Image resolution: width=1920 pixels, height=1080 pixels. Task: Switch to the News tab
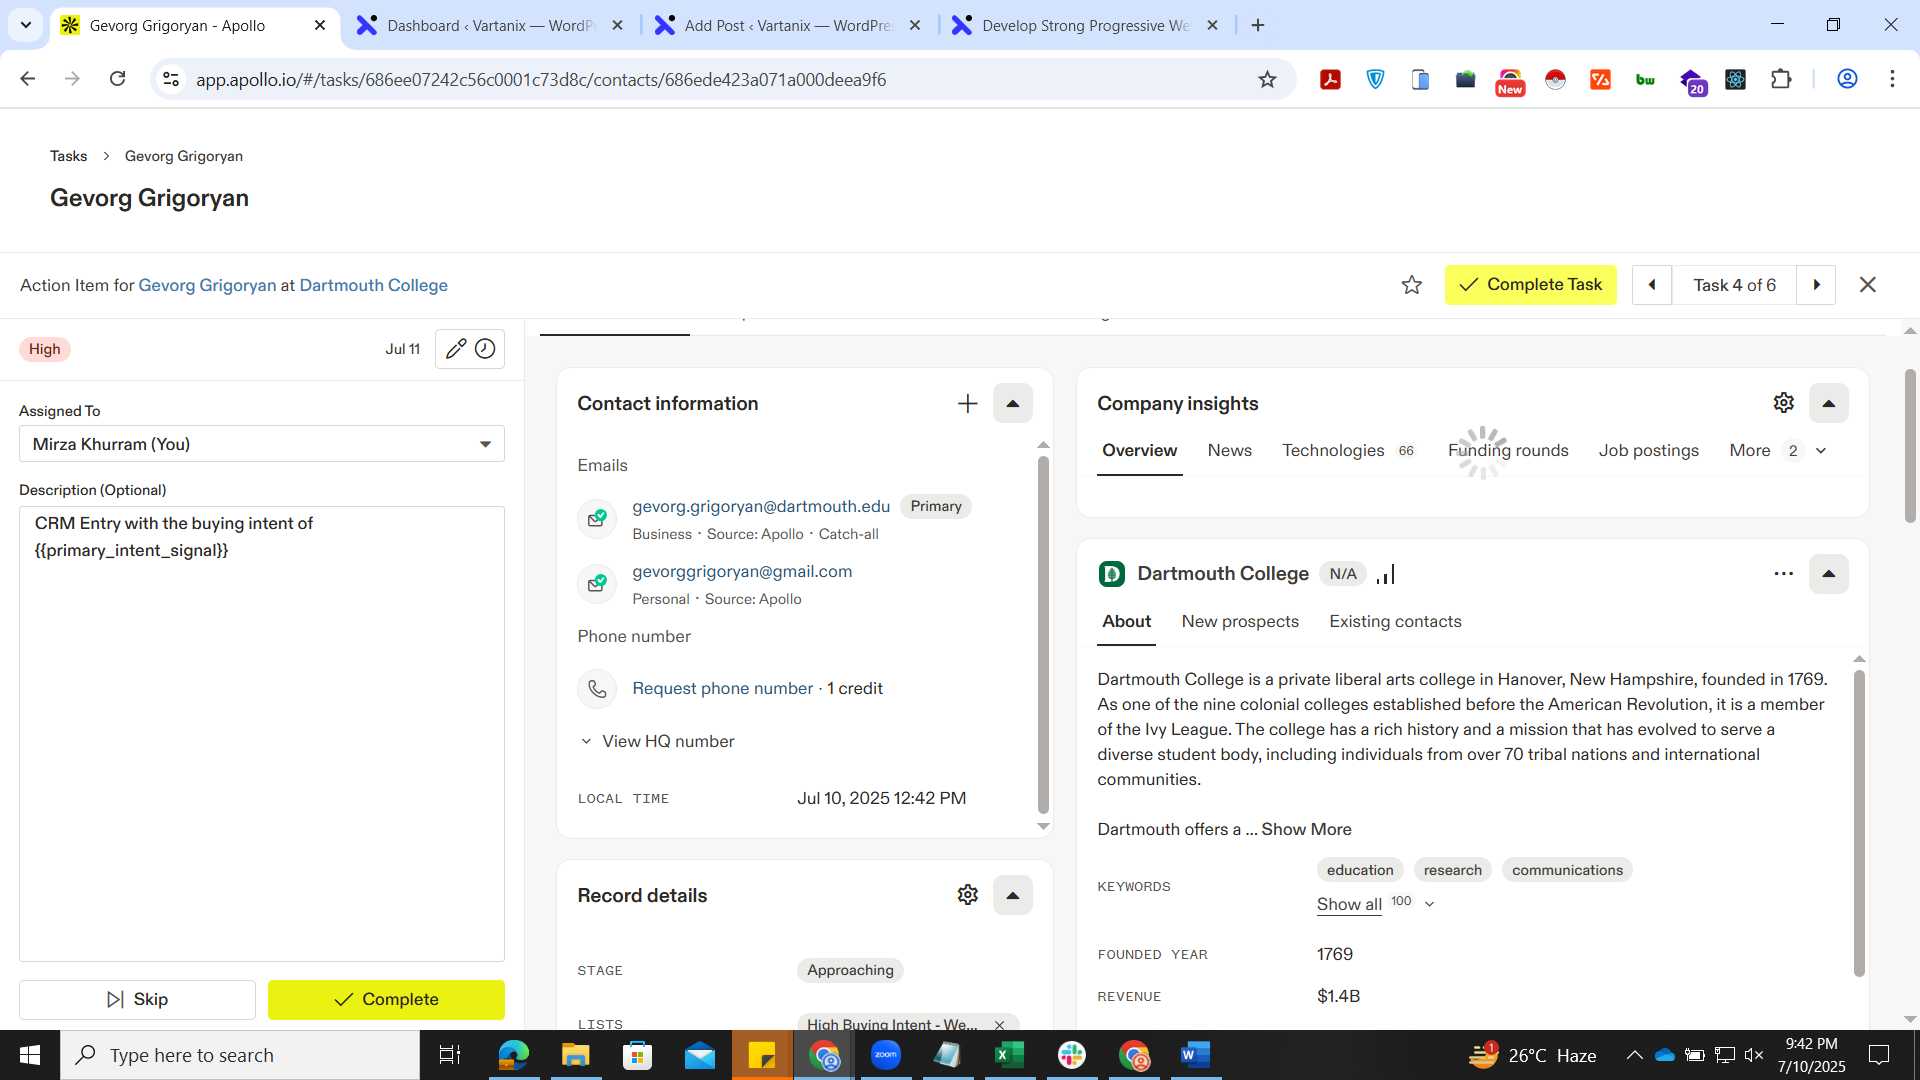1229,451
